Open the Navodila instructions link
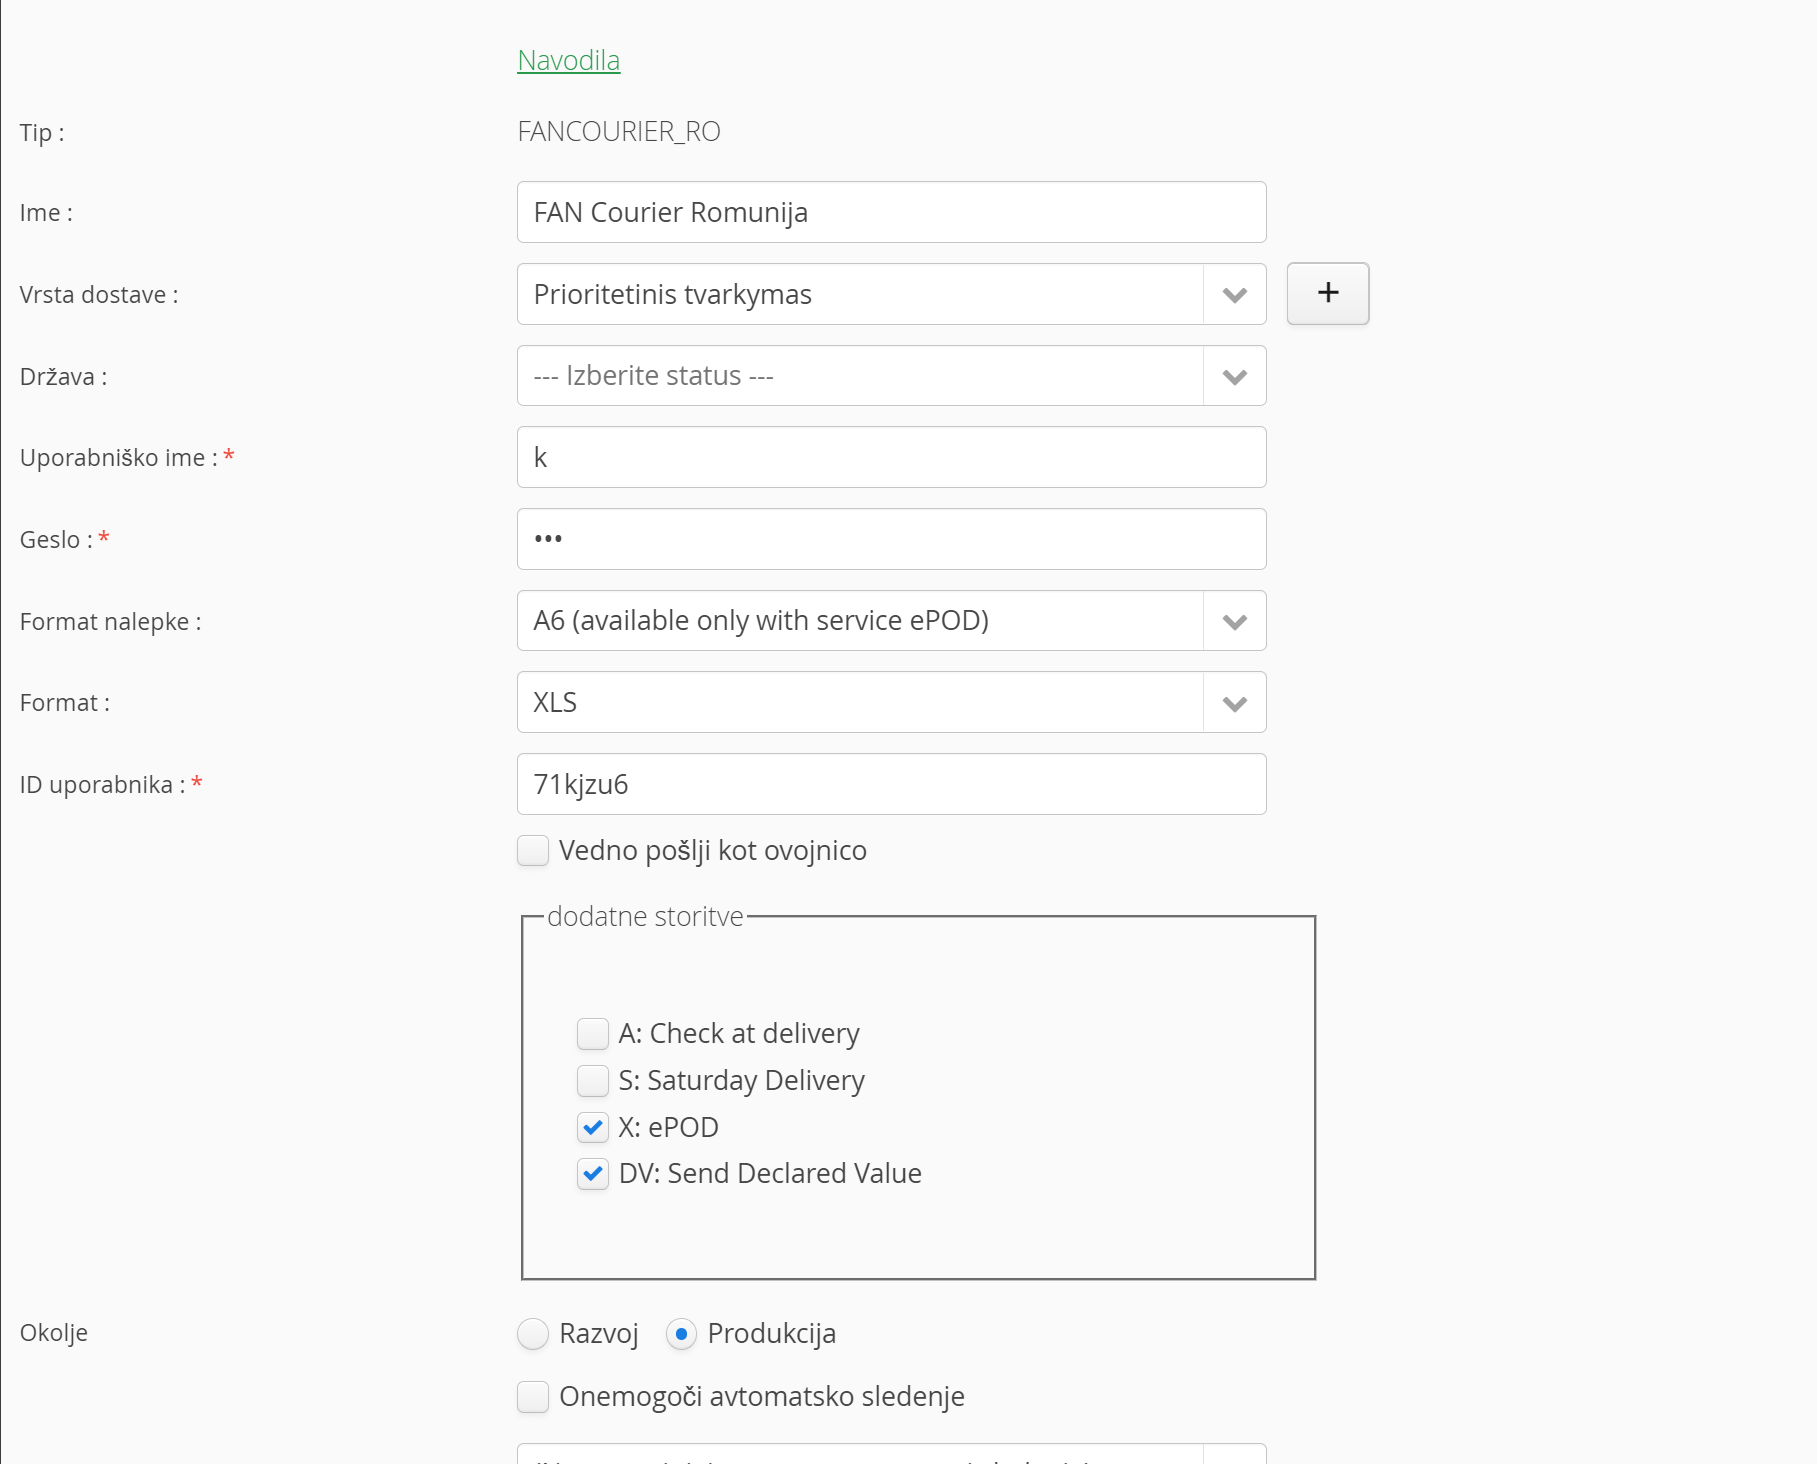The height and width of the screenshot is (1464, 1817). point(568,60)
